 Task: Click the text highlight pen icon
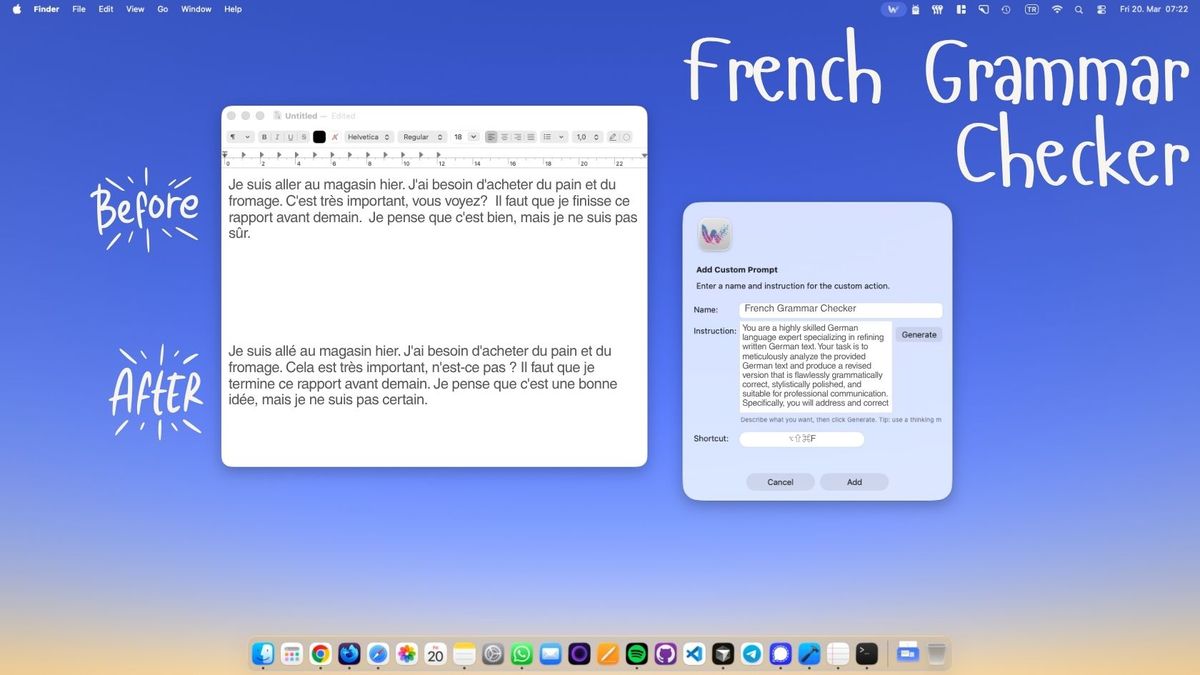(613, 137)
